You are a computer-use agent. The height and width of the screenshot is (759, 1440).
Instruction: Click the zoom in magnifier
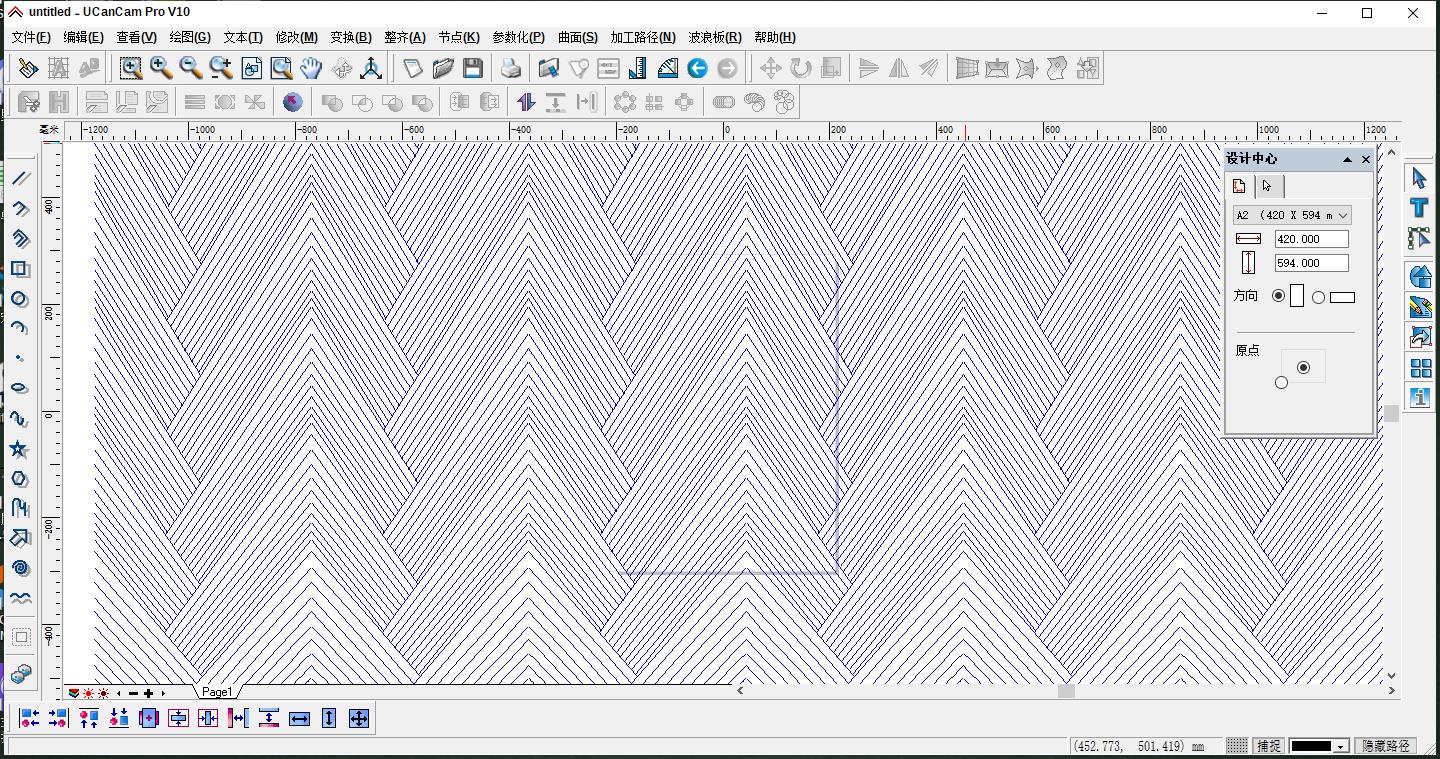click(161, 68)
